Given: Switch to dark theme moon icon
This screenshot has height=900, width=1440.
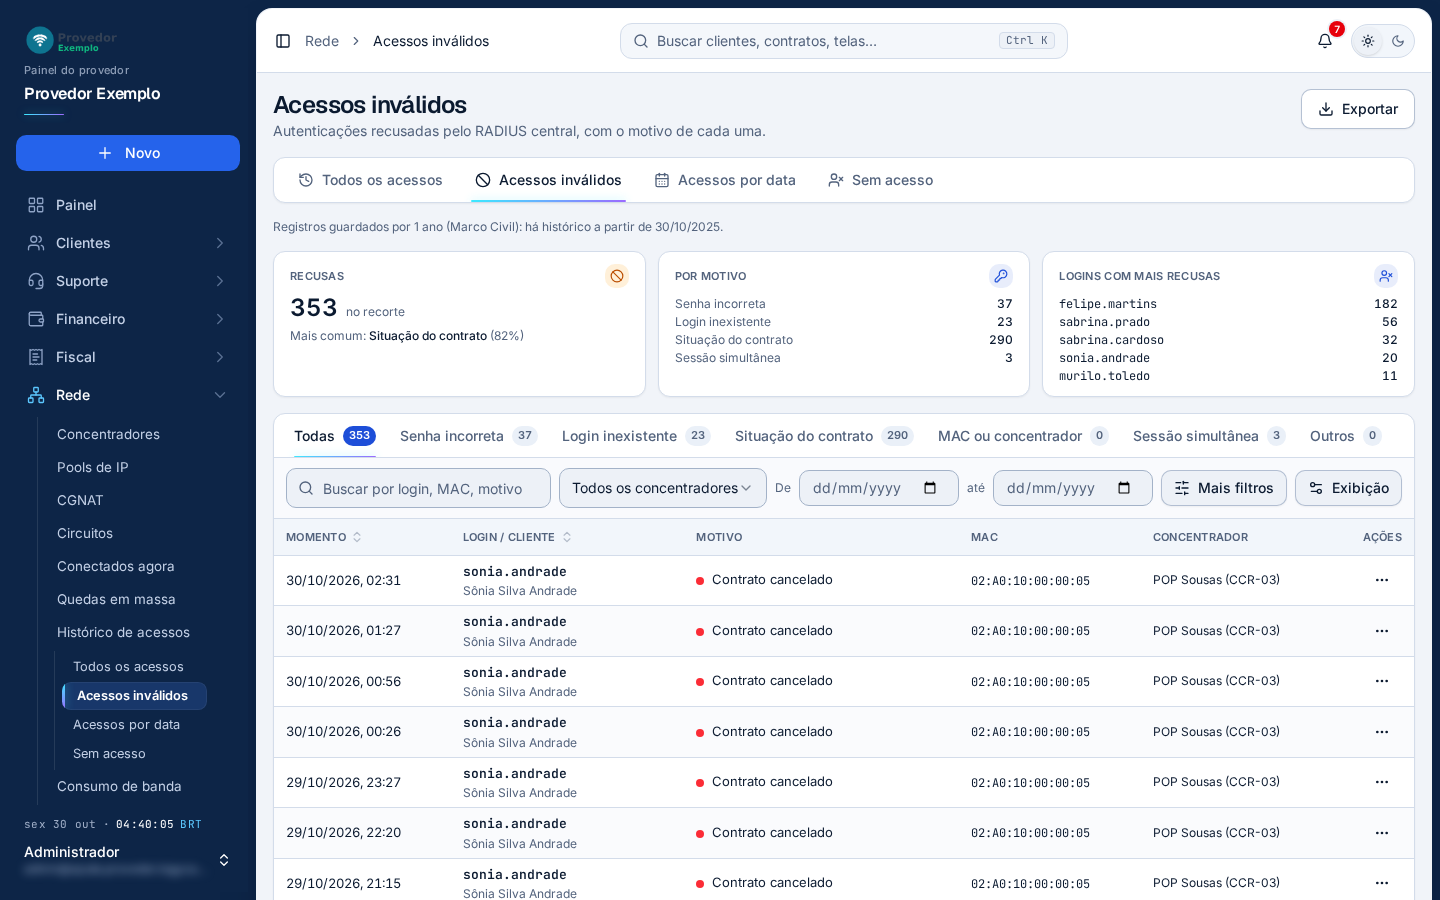Looking at the screenshot, I should 1398,41.
